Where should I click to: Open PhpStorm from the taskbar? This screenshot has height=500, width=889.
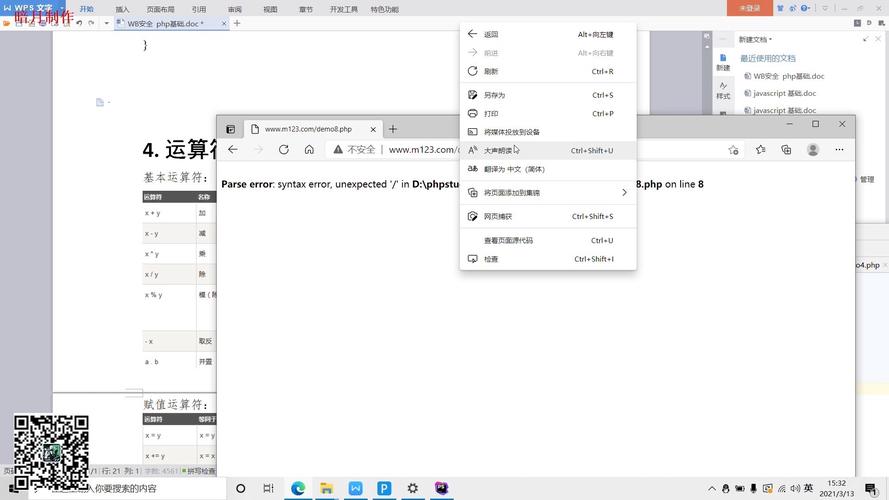point(442,488)
